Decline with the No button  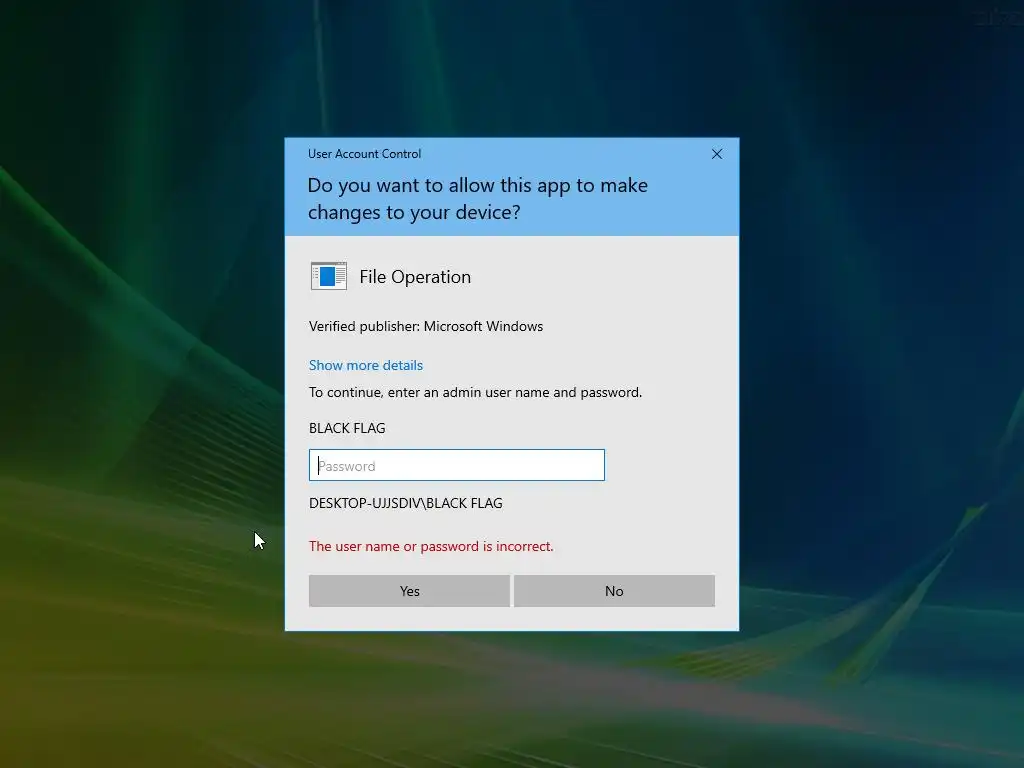coord(614,591)
